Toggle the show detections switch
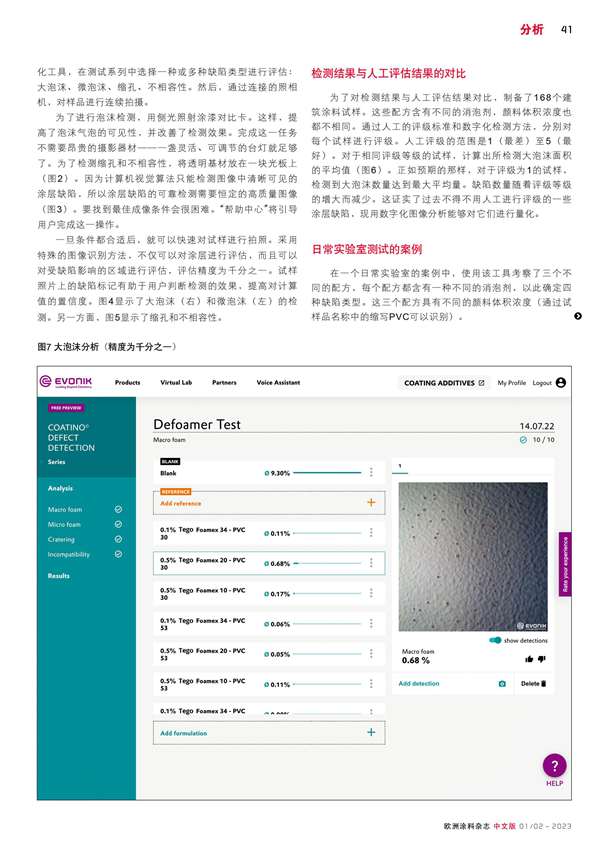 (495, 640)
